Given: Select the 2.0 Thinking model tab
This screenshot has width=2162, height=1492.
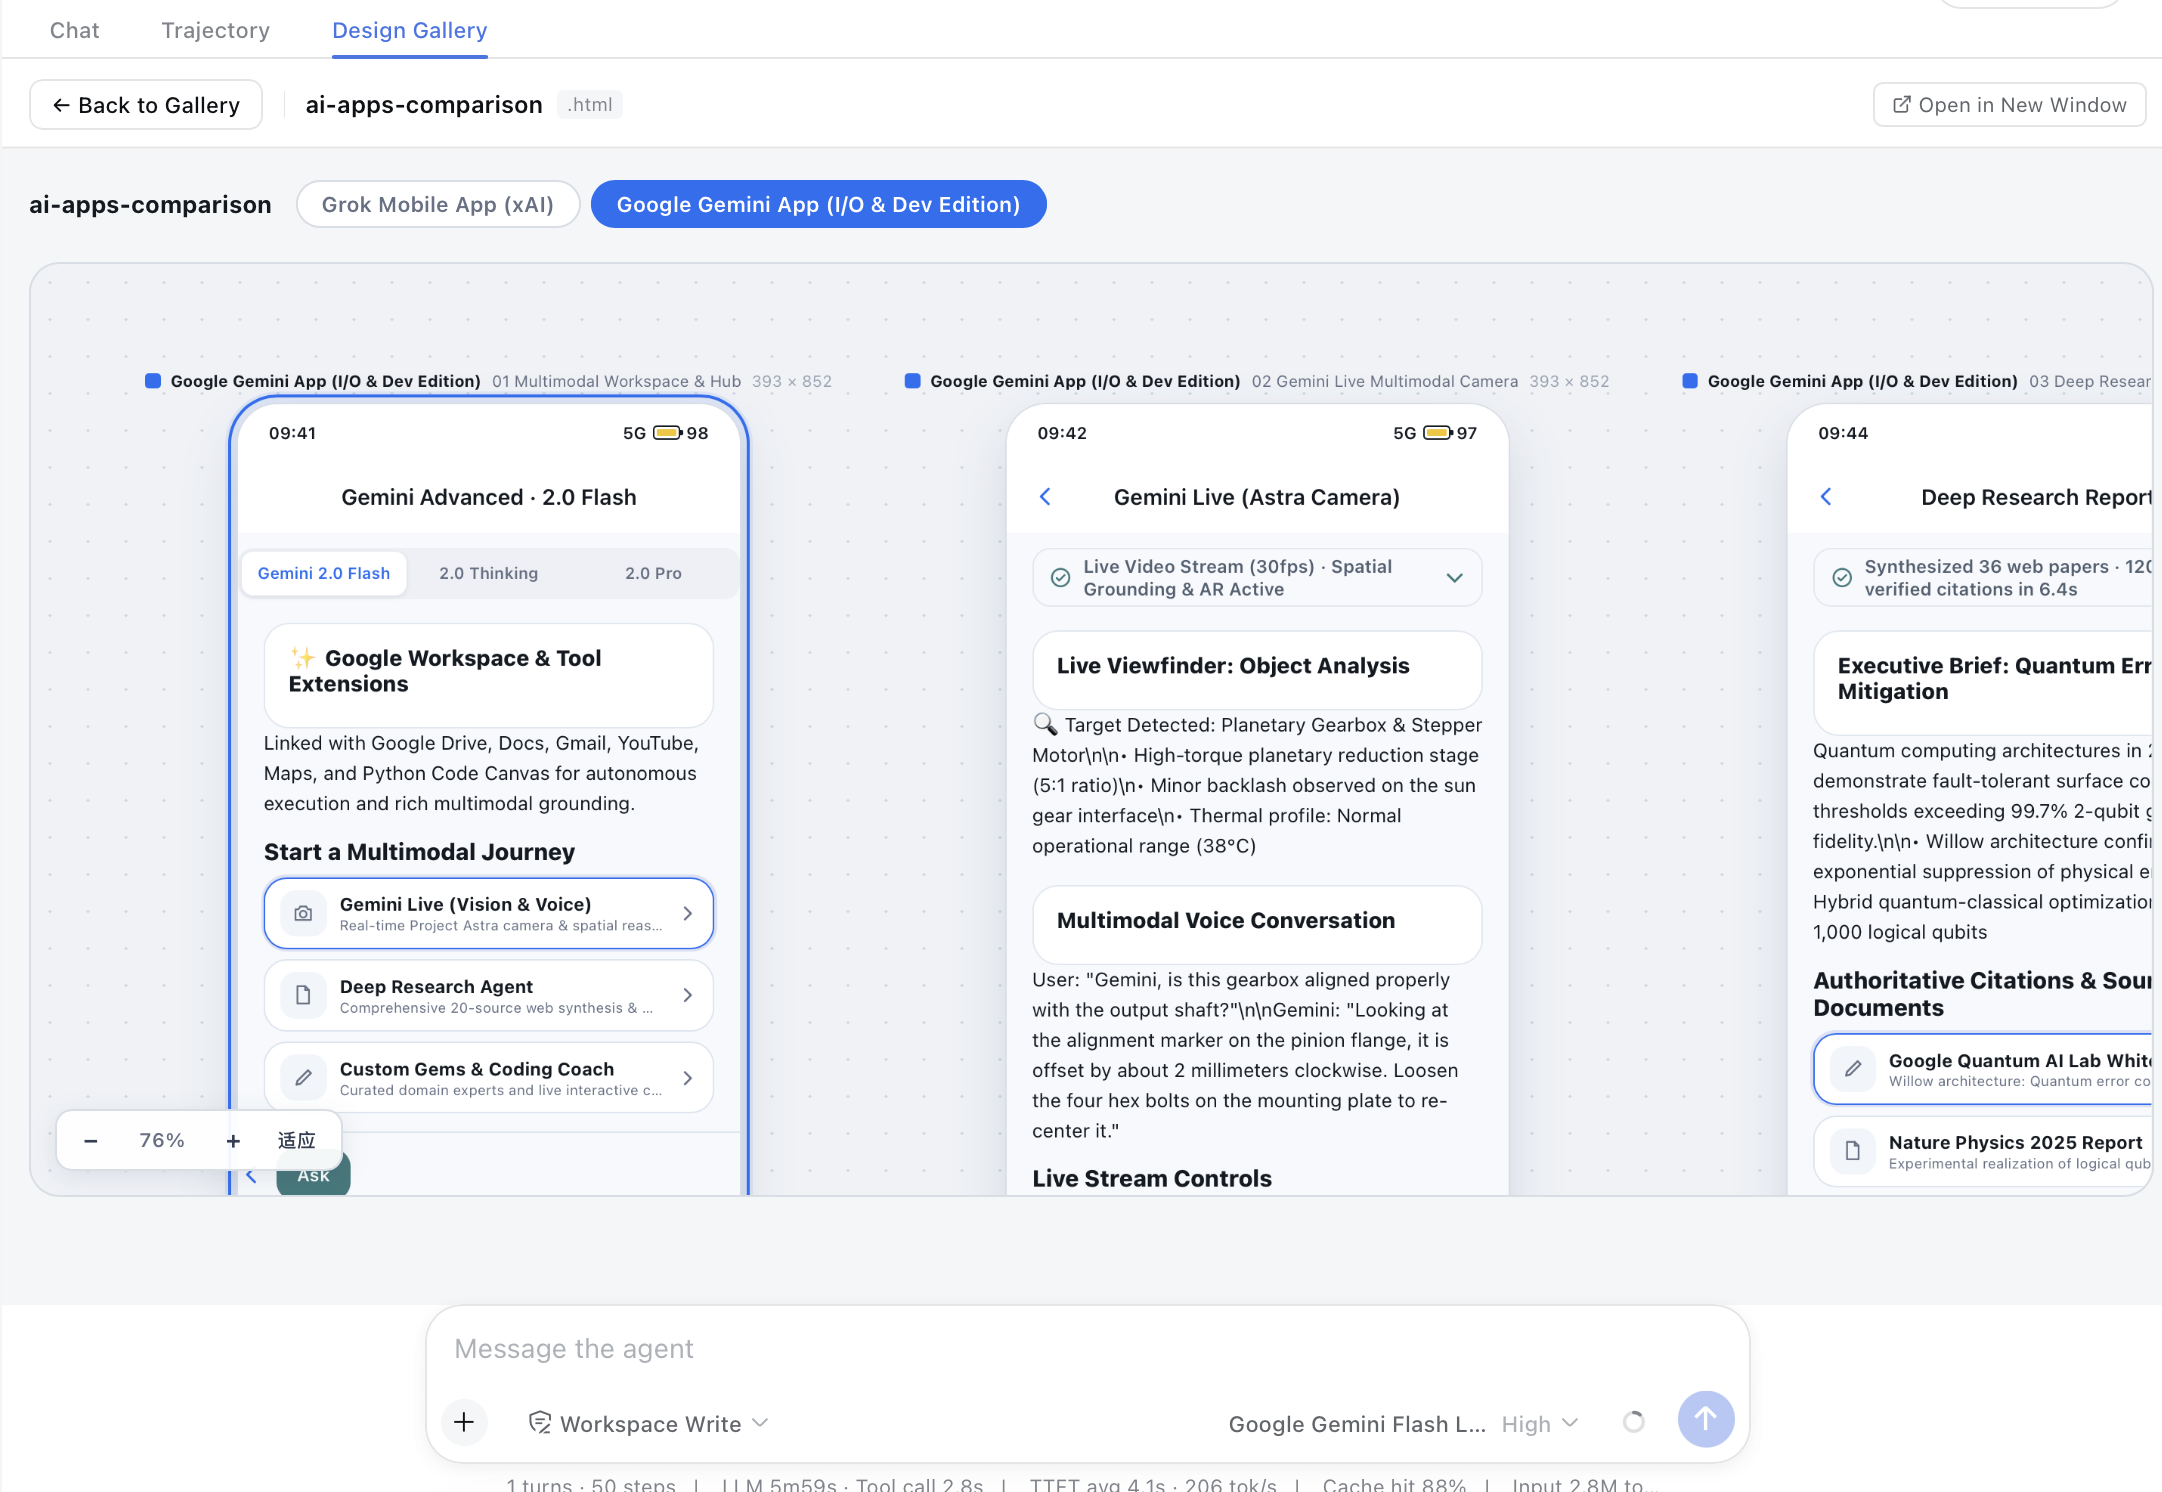Looking at the screenshot, I should pyautogui.click(x=489, y=573).
